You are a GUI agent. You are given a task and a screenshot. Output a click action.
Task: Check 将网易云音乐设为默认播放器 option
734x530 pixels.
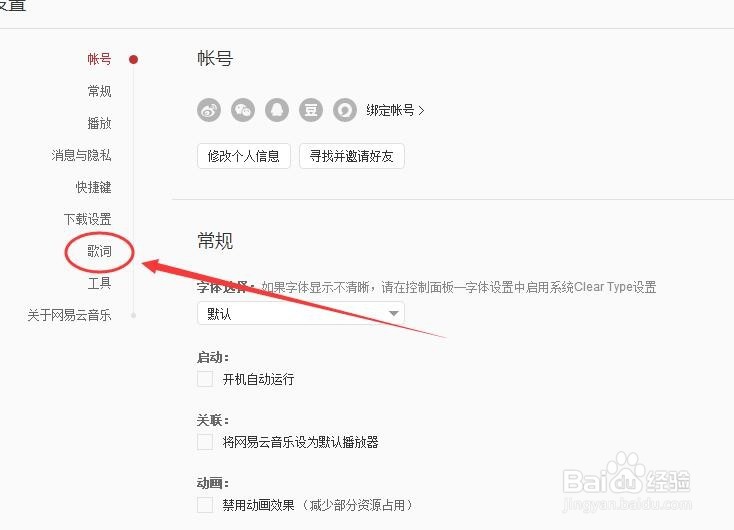point(205,442)
